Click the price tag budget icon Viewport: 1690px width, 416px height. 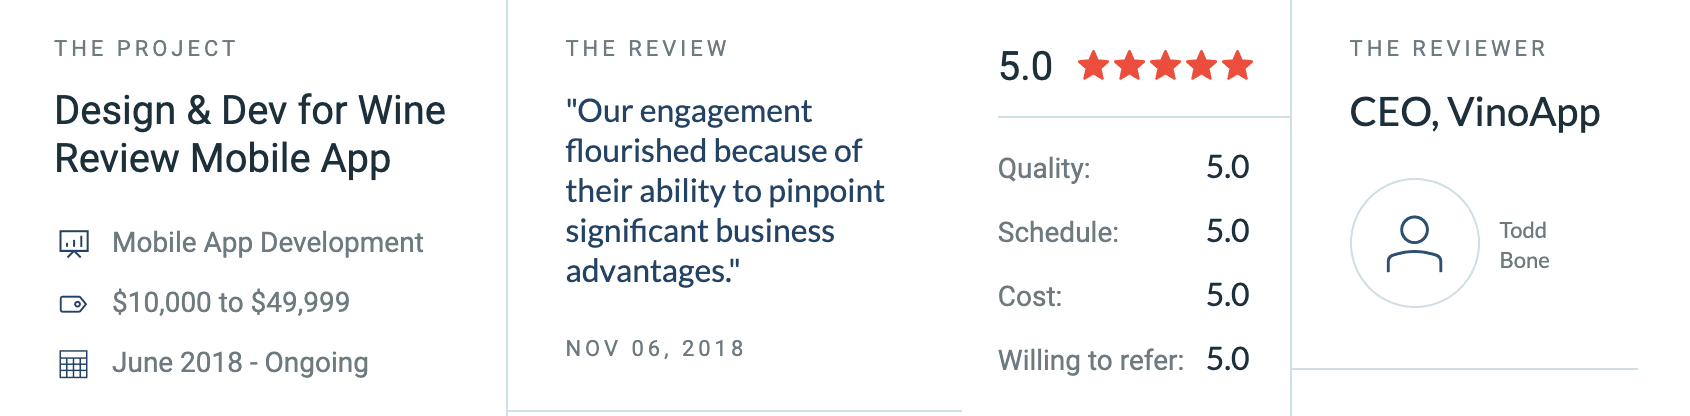[x=74, y=304]
